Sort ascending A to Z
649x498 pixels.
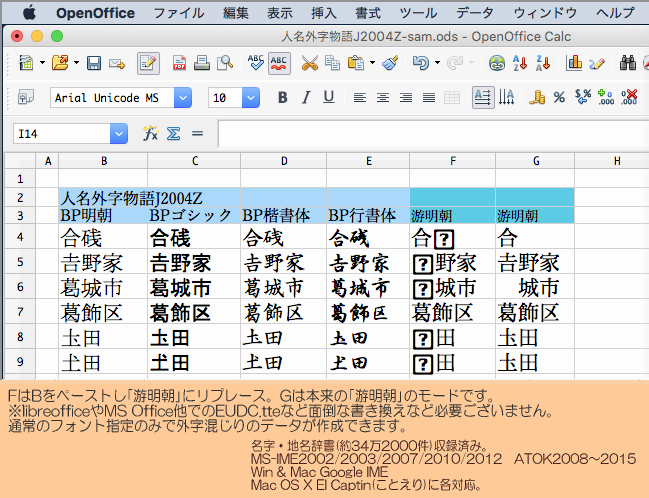520,63
